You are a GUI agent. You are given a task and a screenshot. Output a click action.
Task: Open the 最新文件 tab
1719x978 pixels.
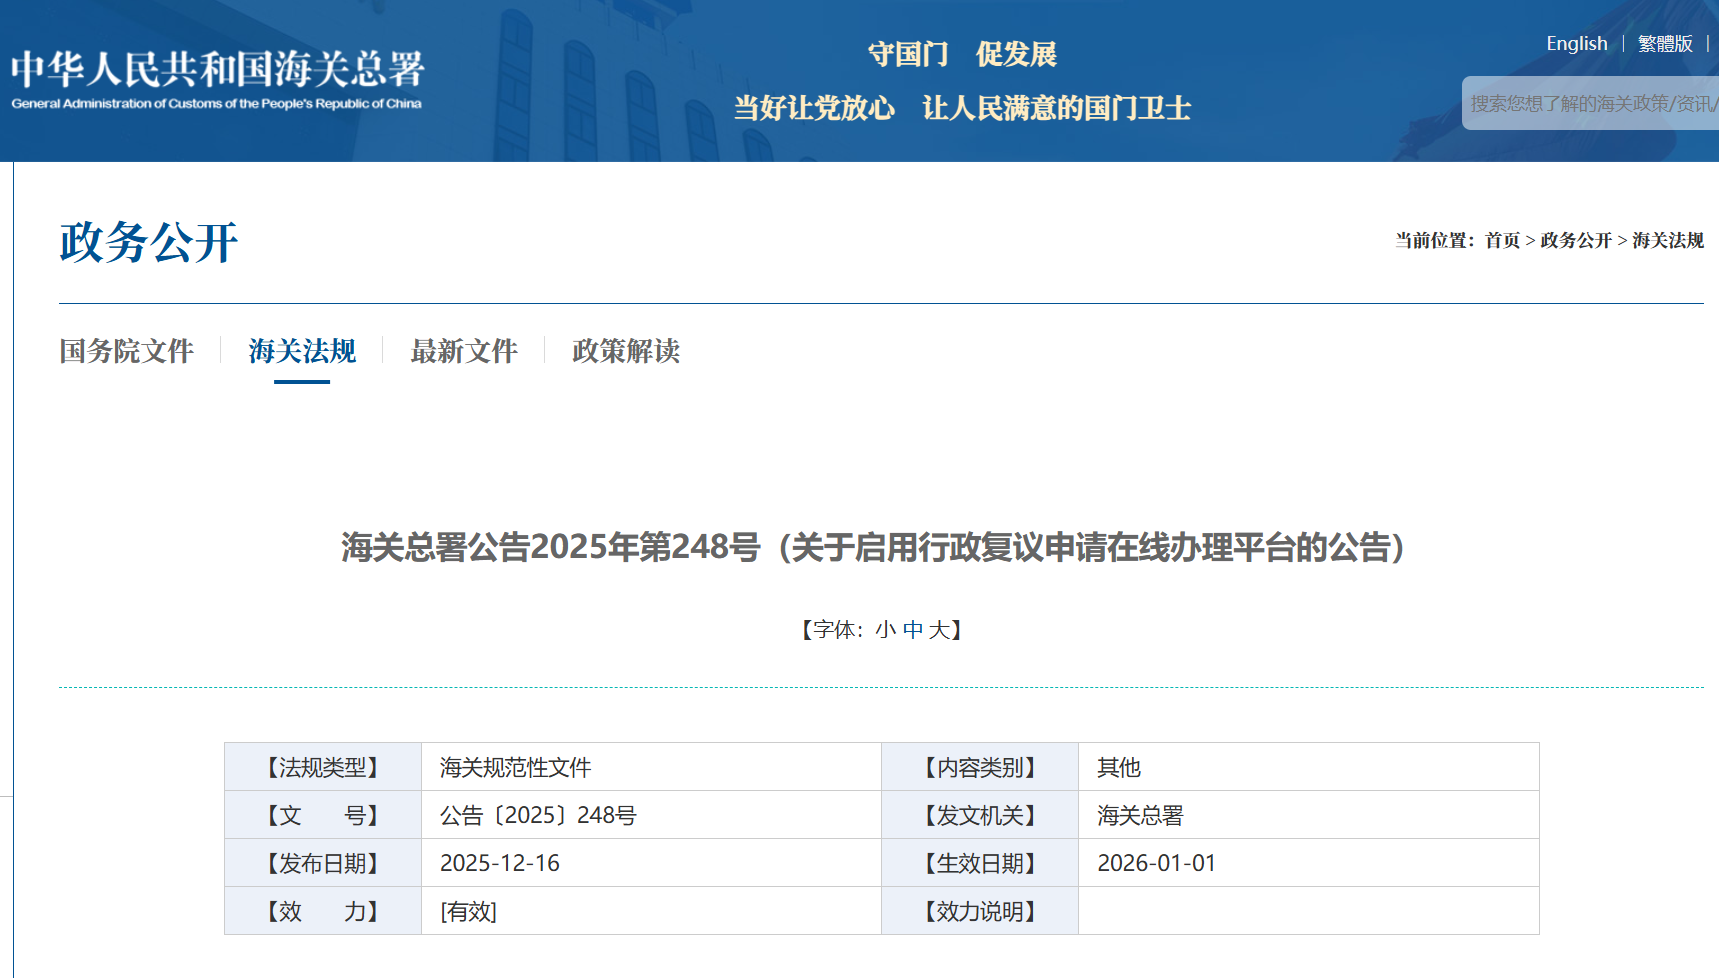pyautogui.click(x=464, y=351)
